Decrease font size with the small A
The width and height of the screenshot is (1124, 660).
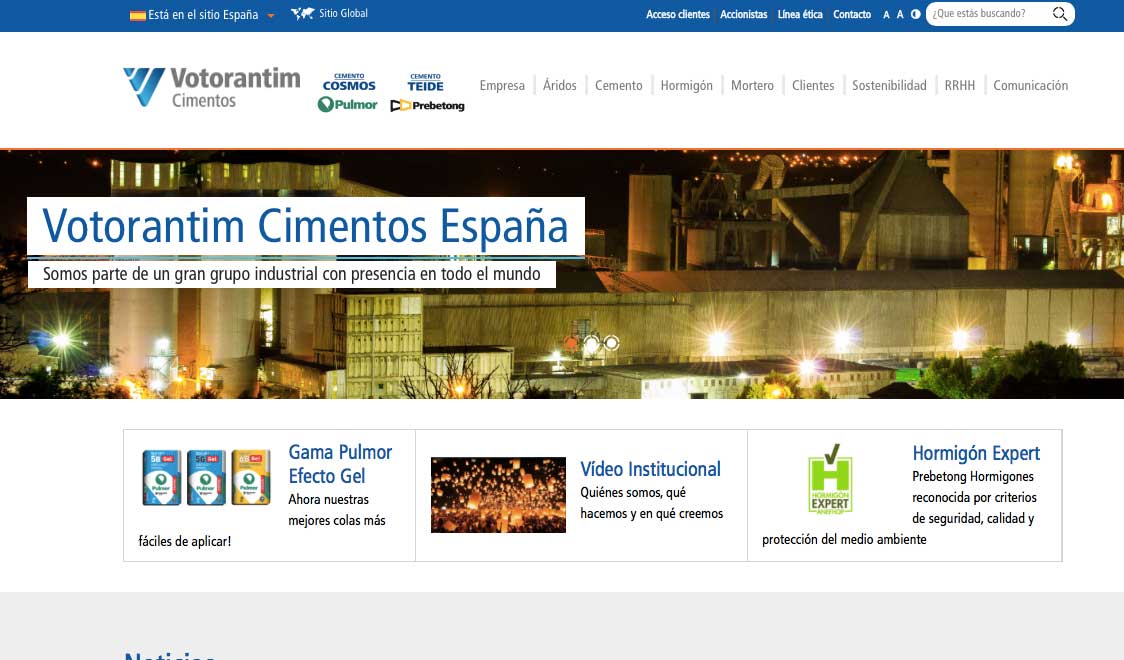901,14
